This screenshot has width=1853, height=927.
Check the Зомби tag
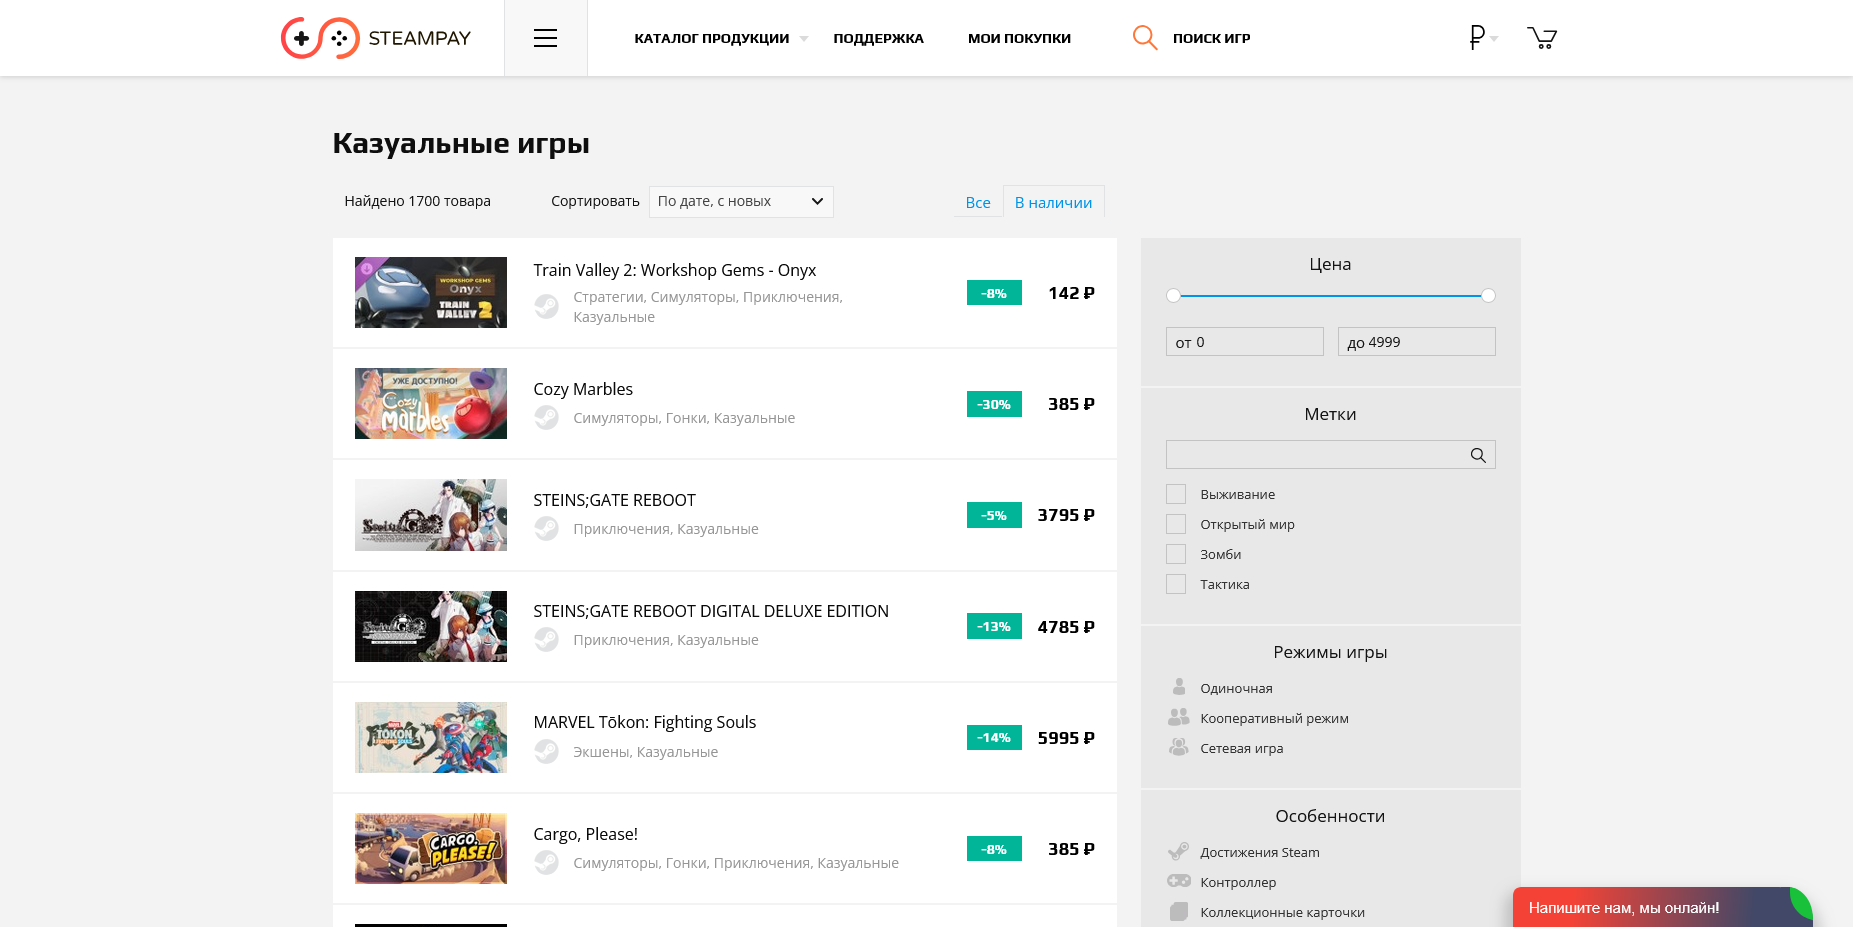coord(1176,554)
